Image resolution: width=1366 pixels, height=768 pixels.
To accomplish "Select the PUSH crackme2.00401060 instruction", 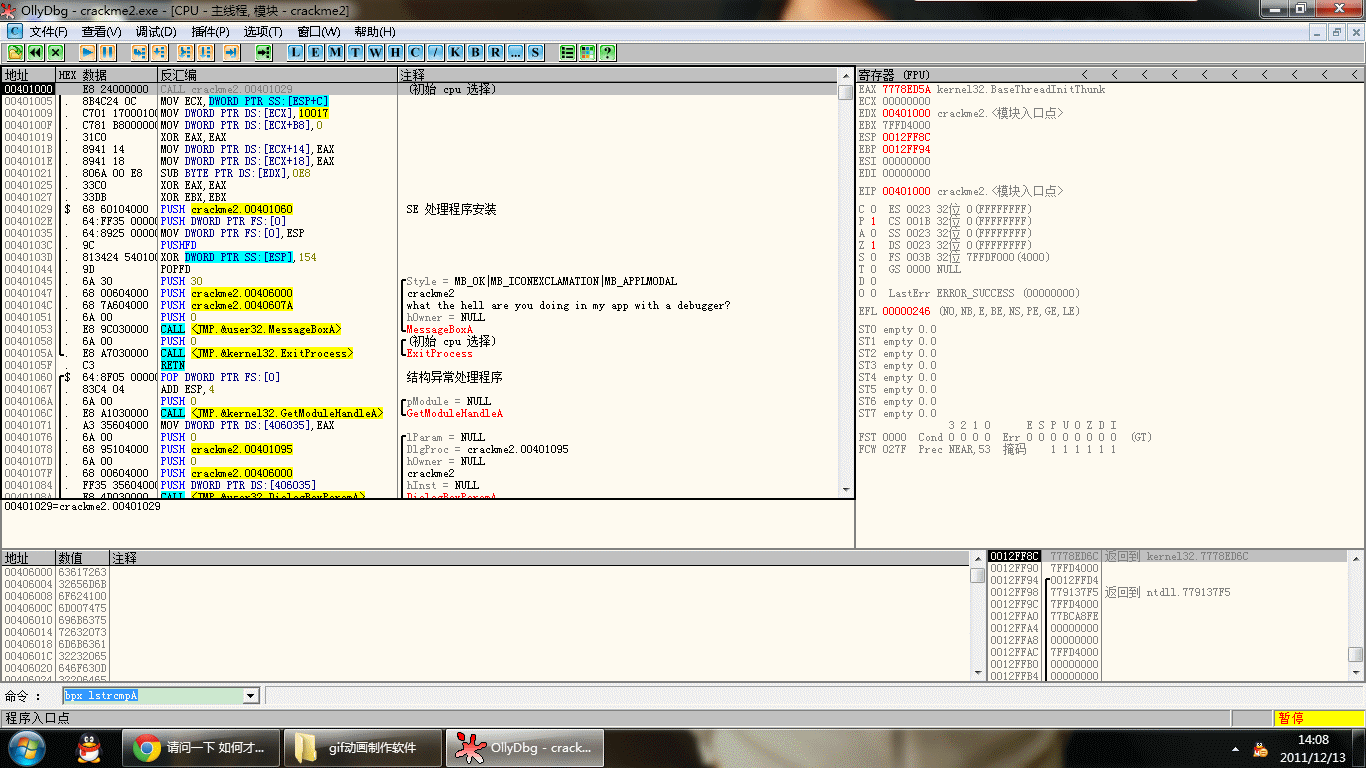I will point(226,209).
